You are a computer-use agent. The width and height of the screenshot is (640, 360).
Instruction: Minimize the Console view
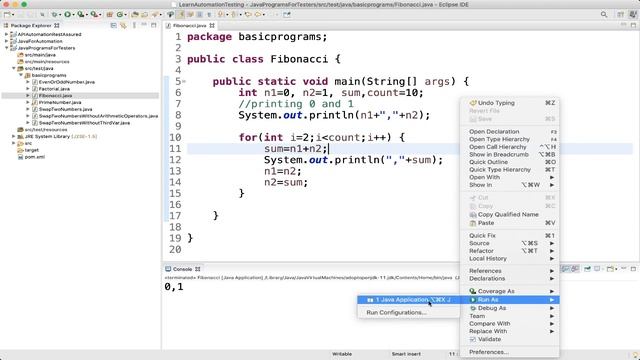tap(624, 268)
